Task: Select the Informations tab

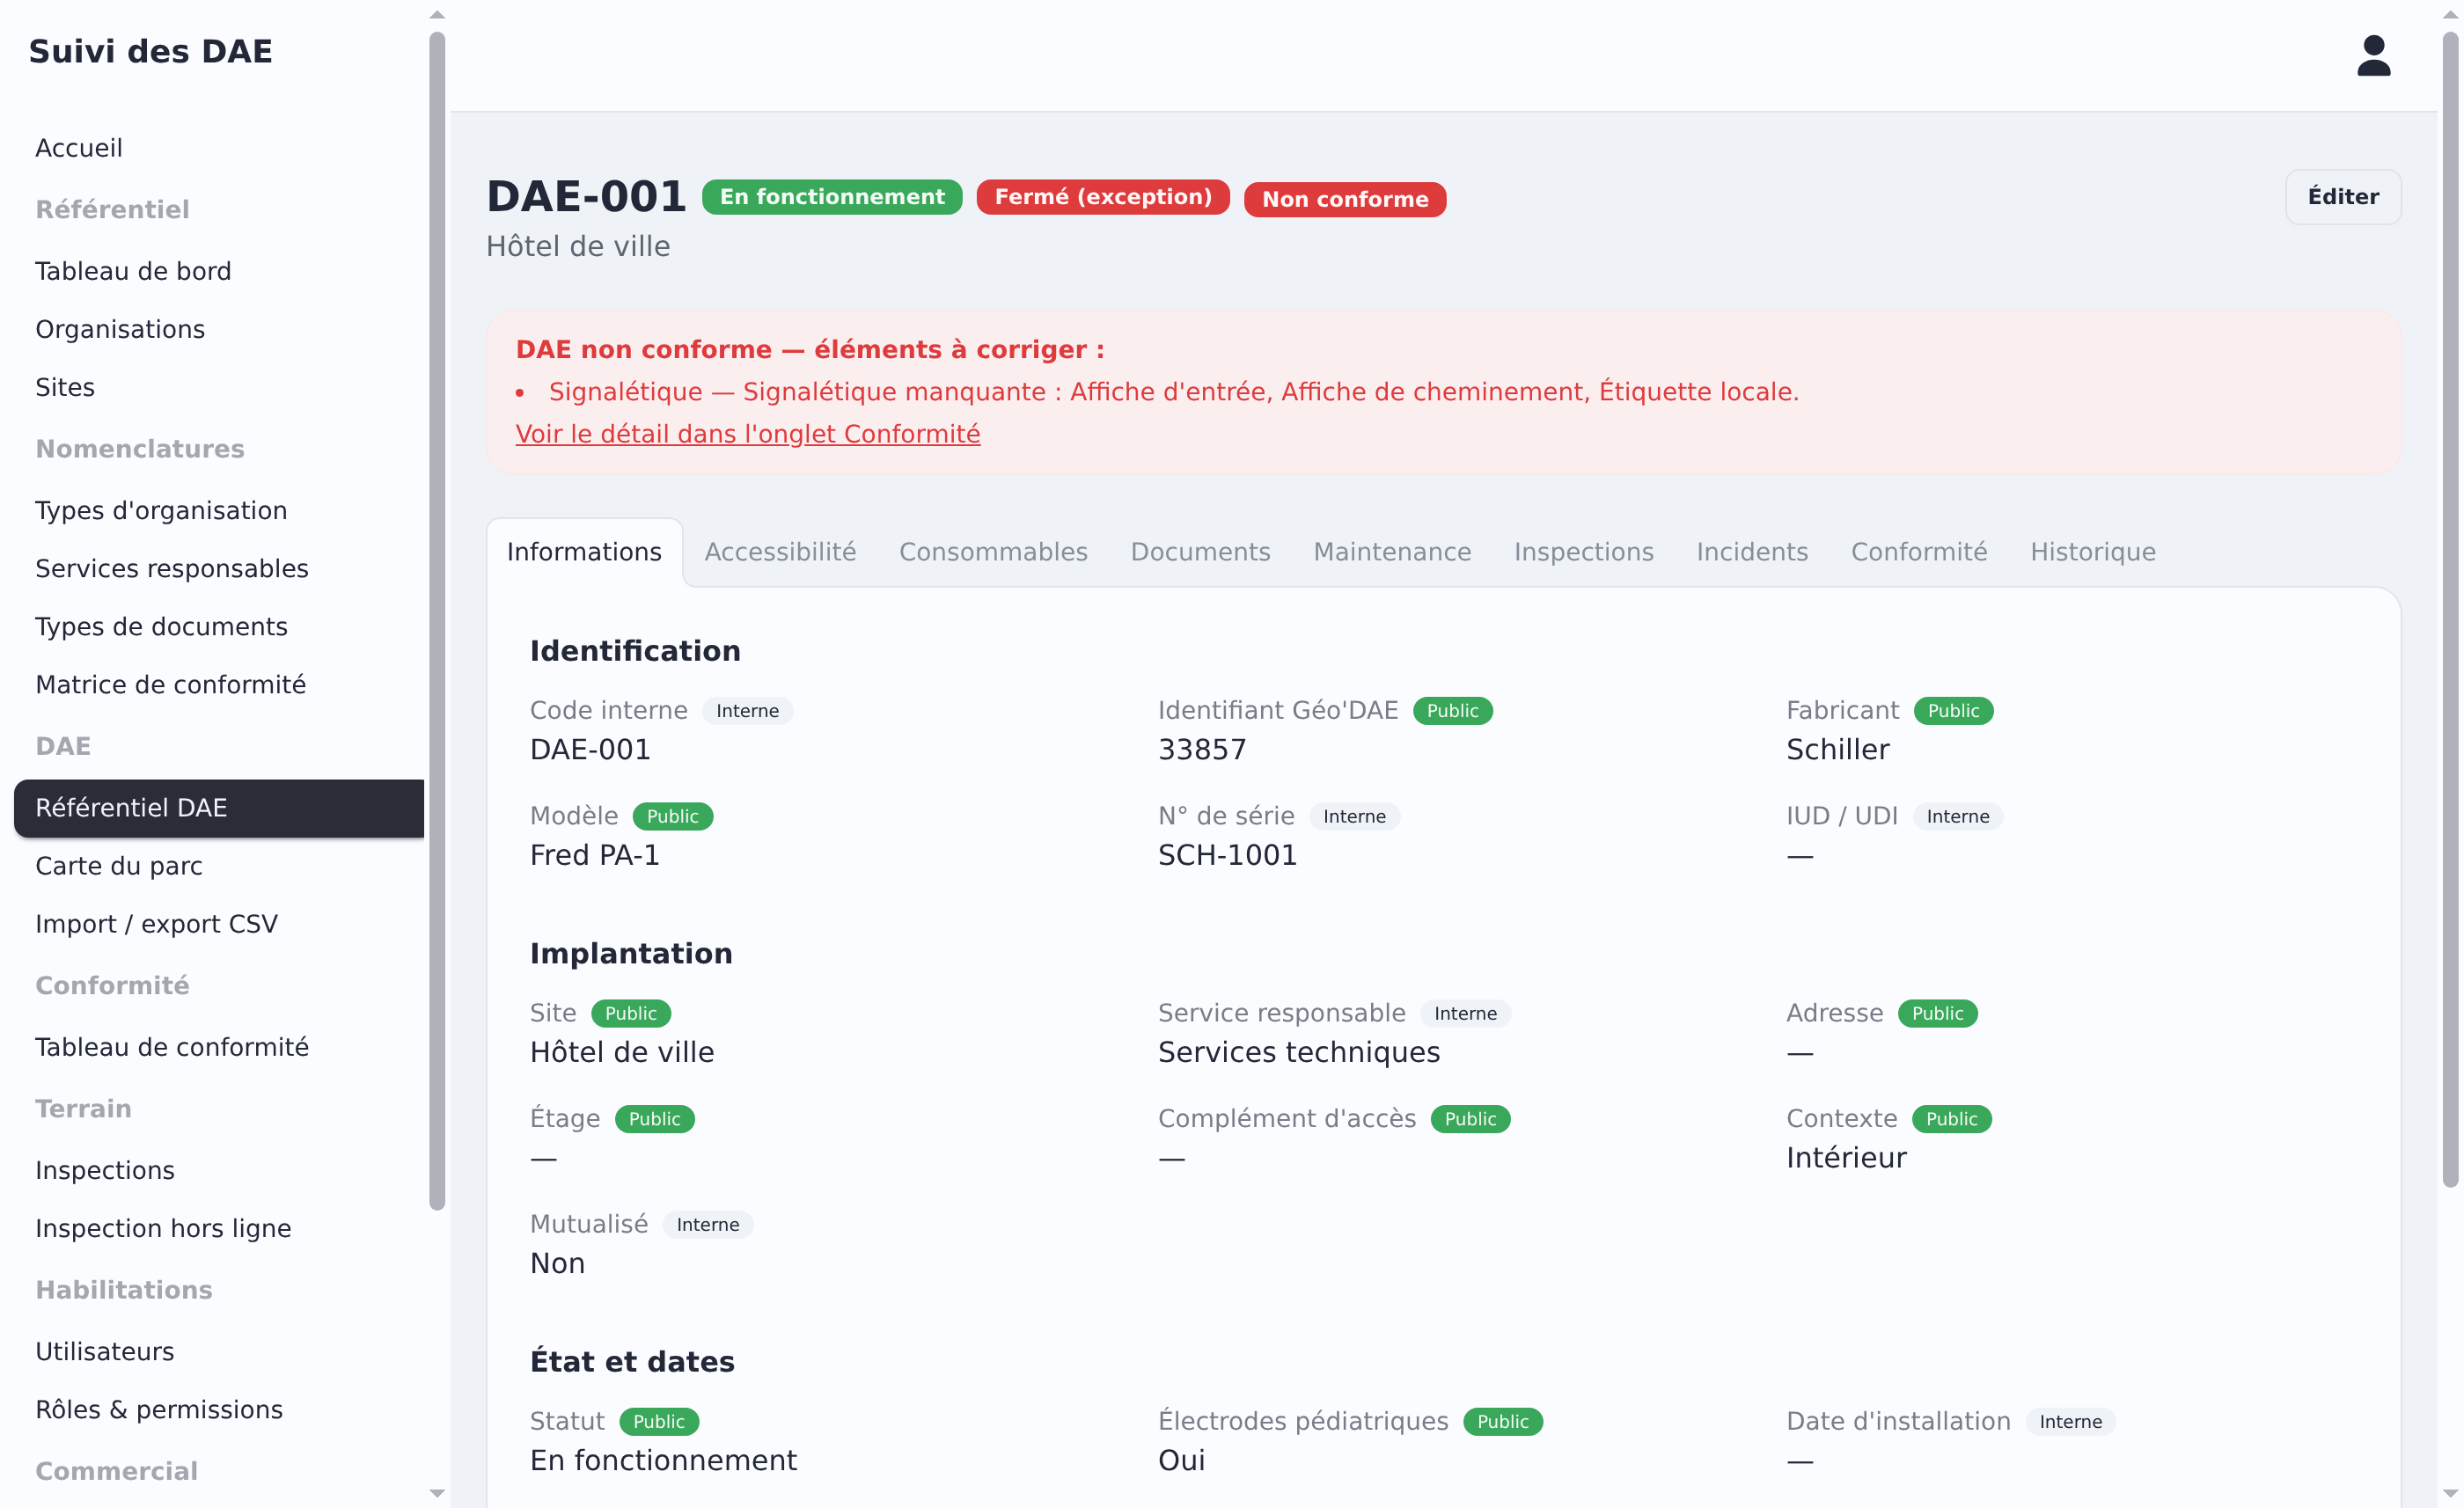Action: point(584,552)
